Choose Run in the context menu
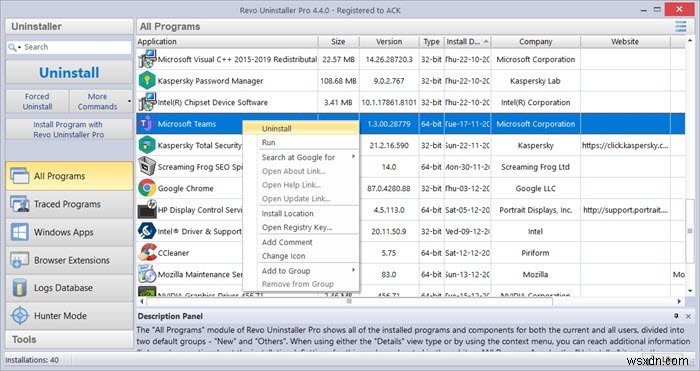The image size is (700, 371). pos(302,142)
